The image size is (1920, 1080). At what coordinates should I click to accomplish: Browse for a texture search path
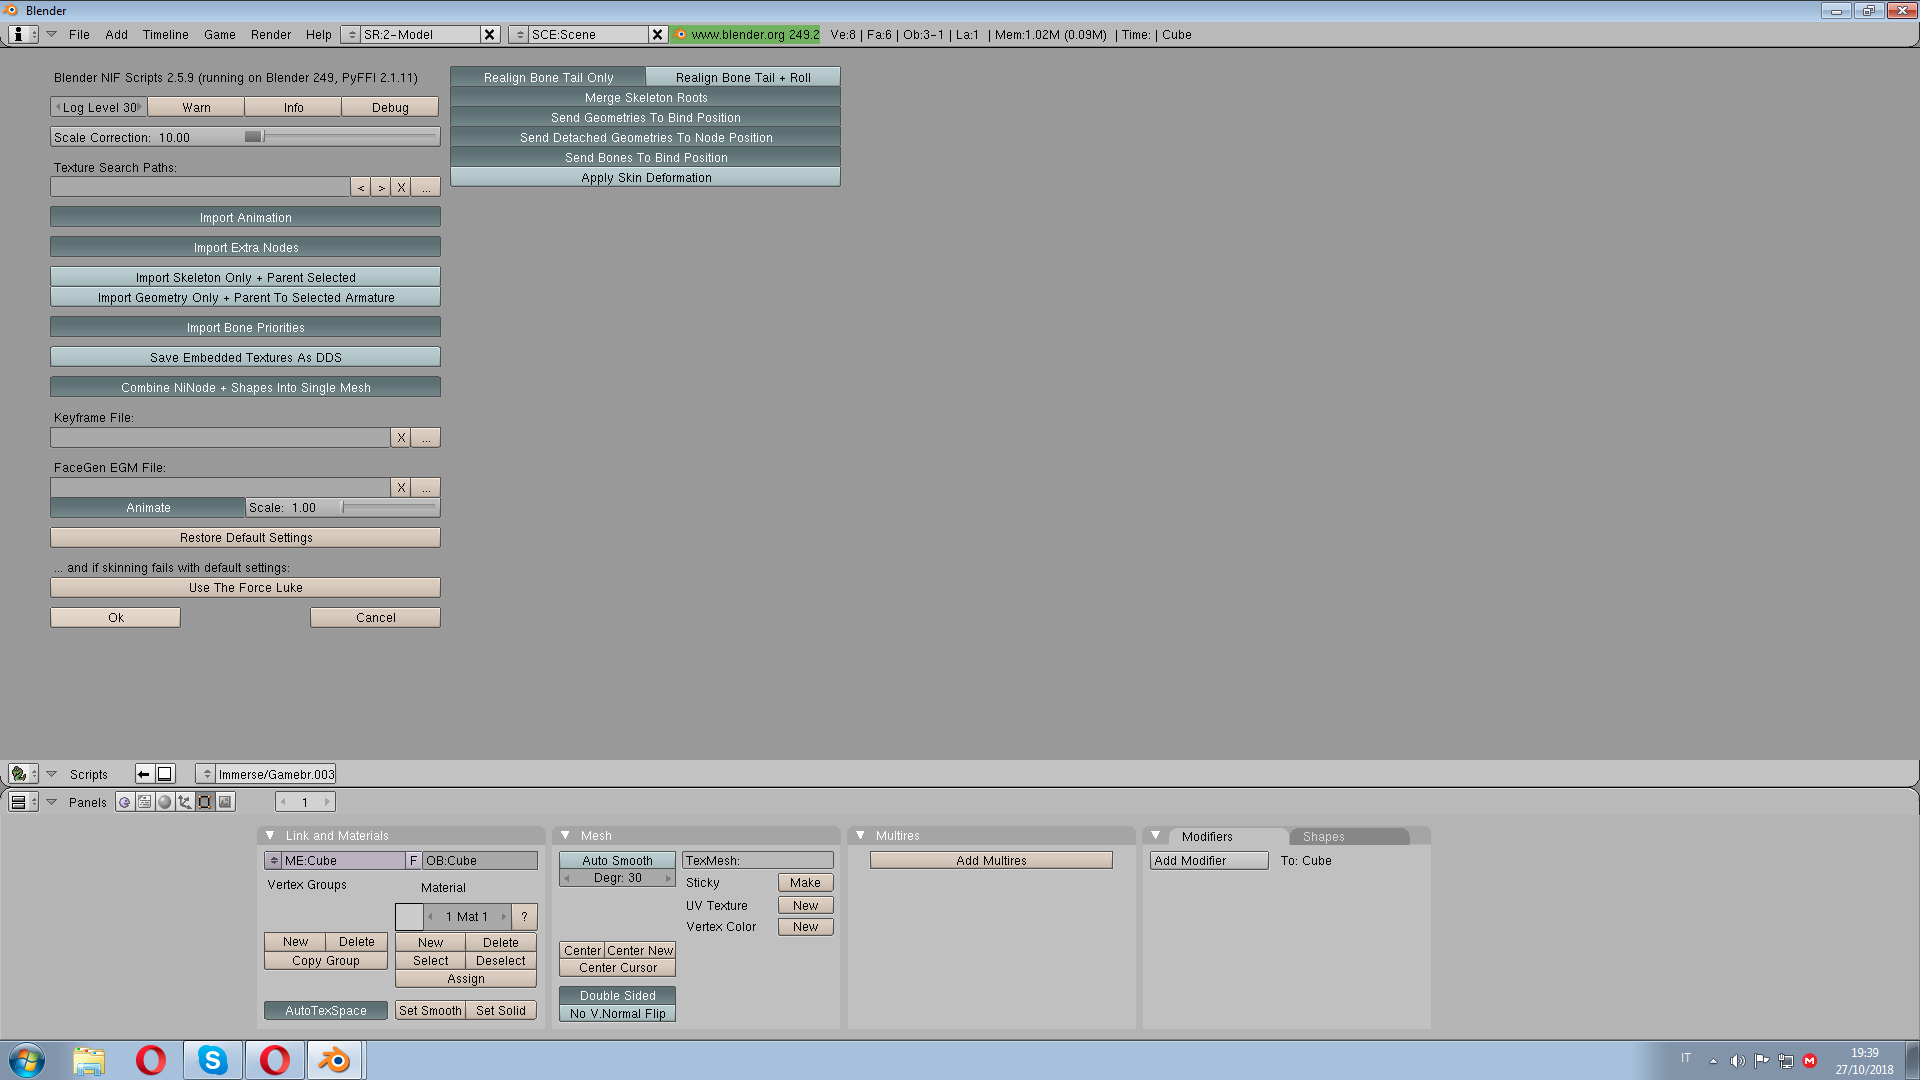tap(426, 188)
